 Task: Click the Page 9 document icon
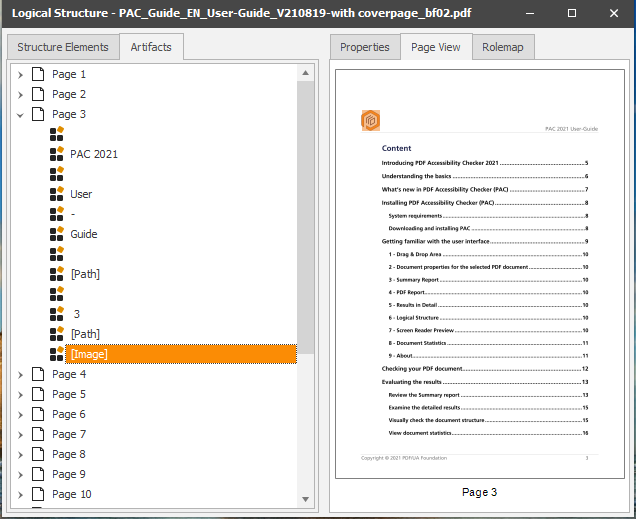tap(38, 474)
